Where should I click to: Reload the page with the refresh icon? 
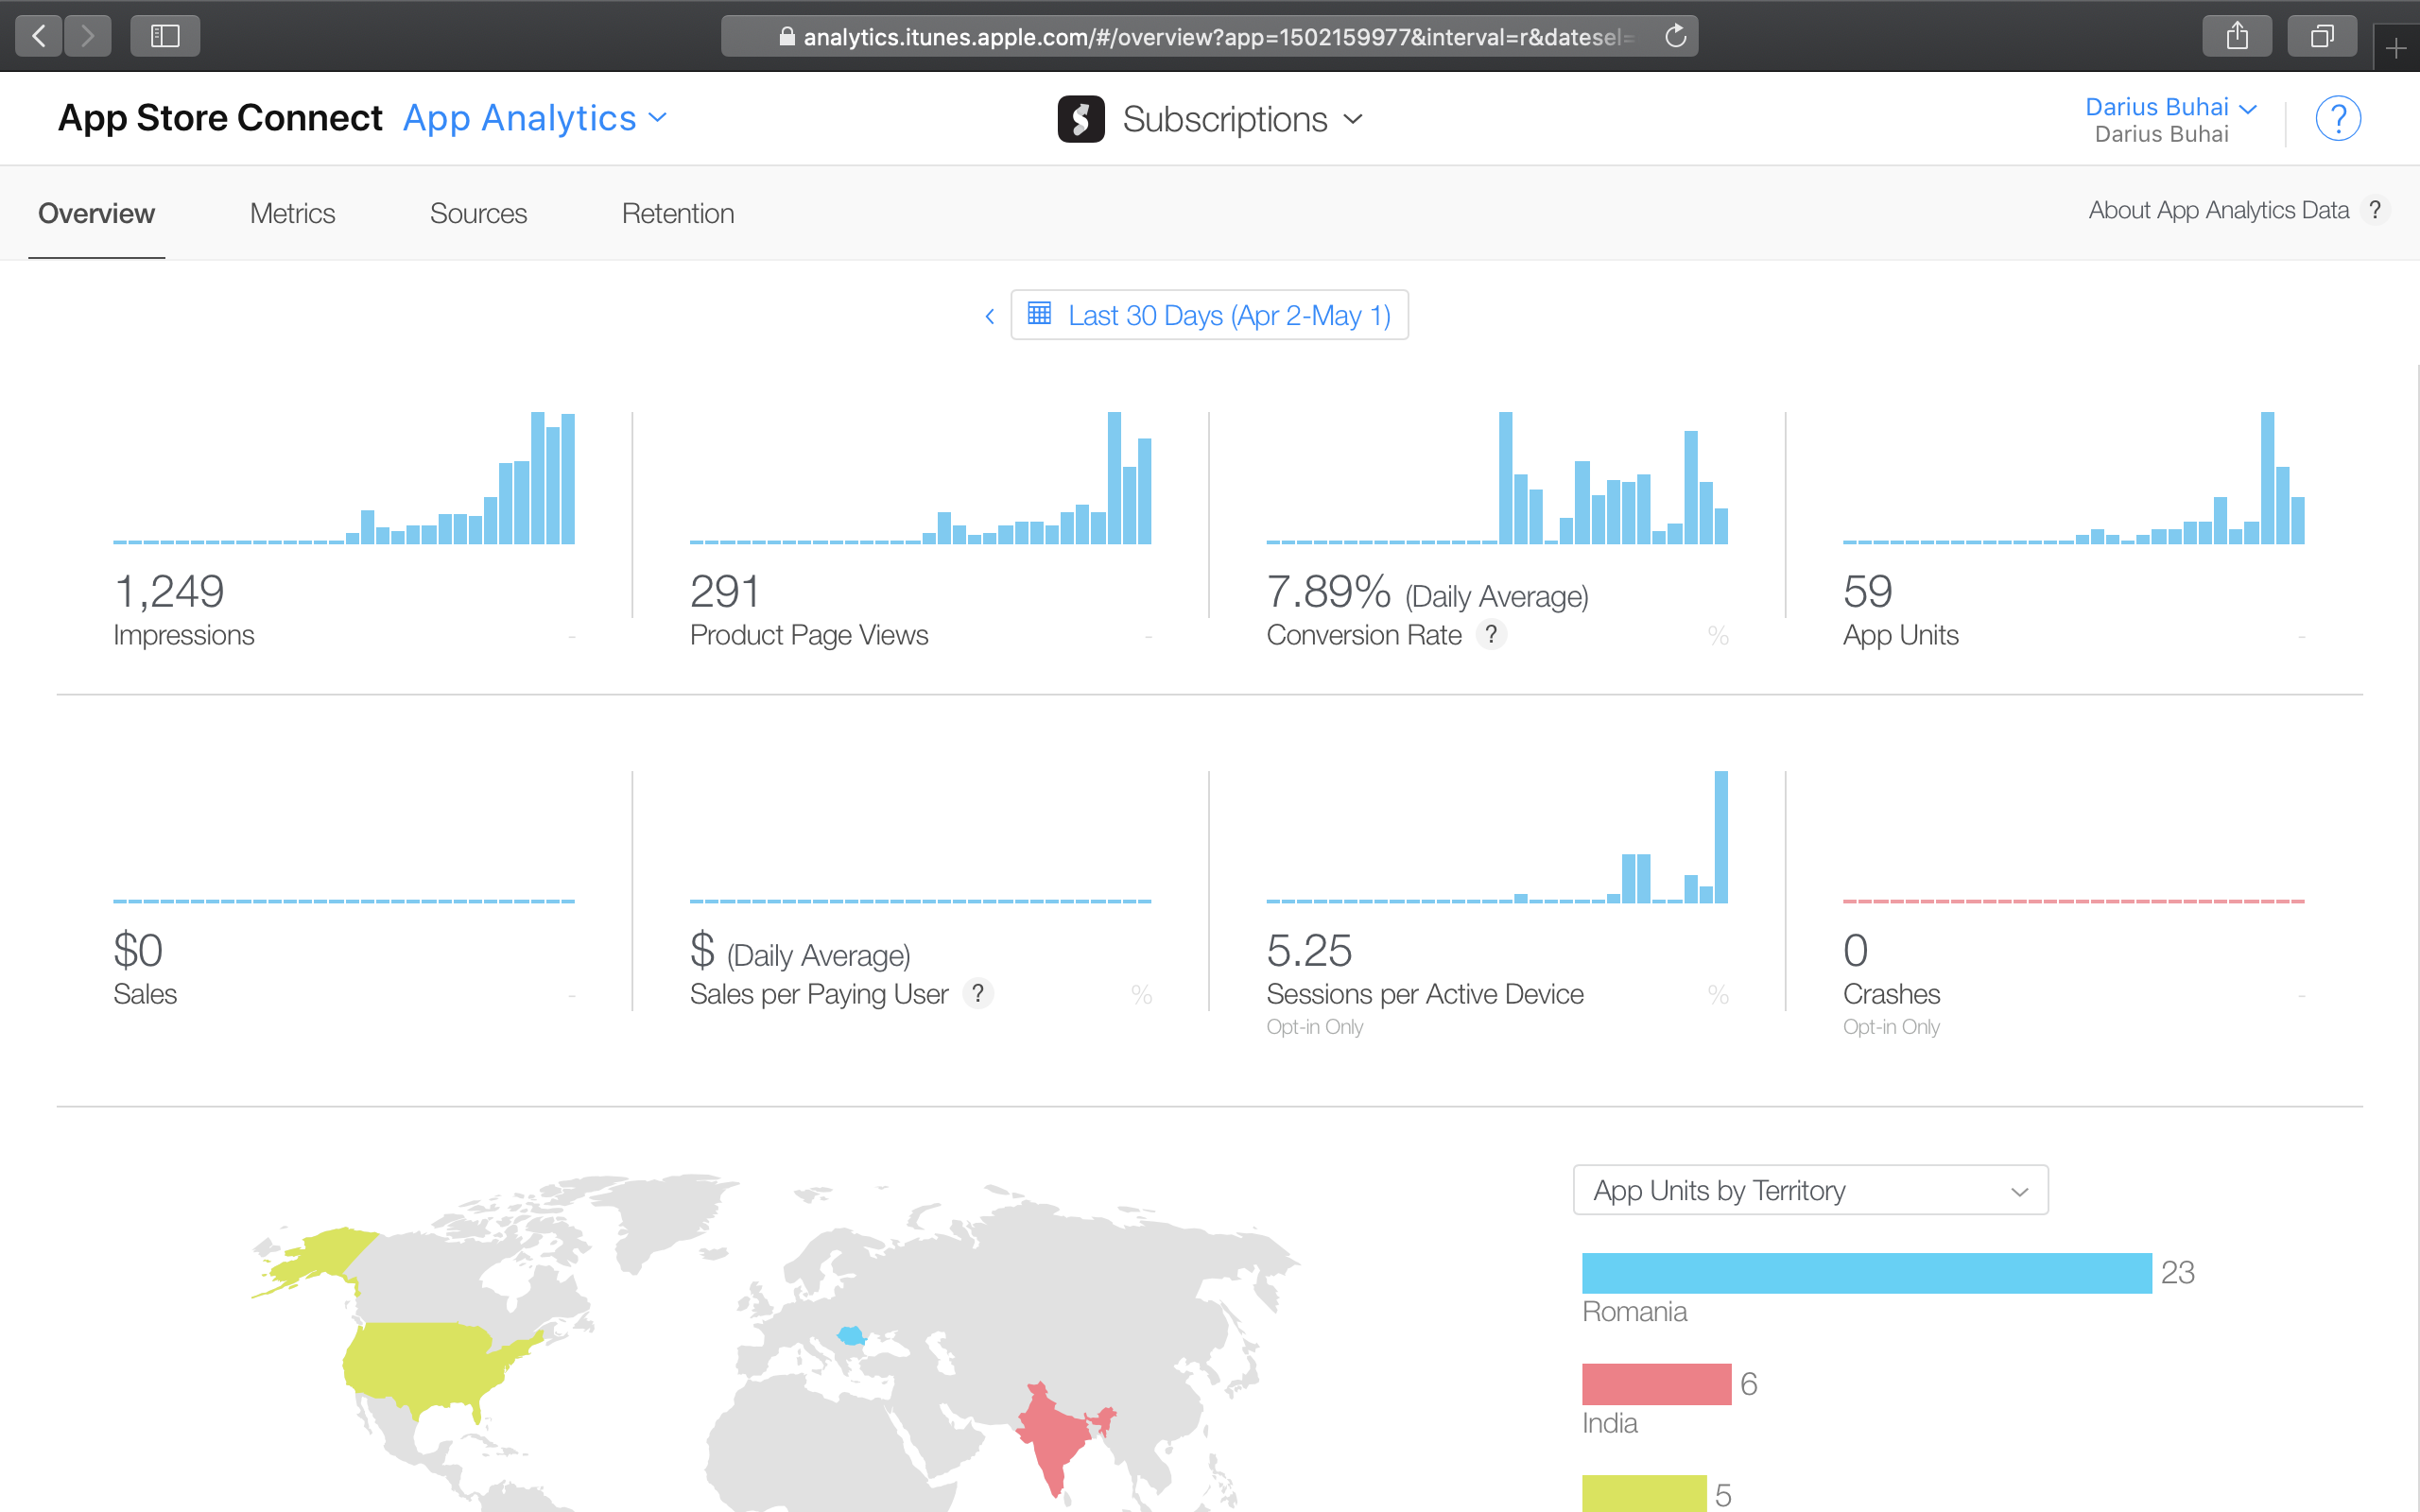[x=1675, y=37]
